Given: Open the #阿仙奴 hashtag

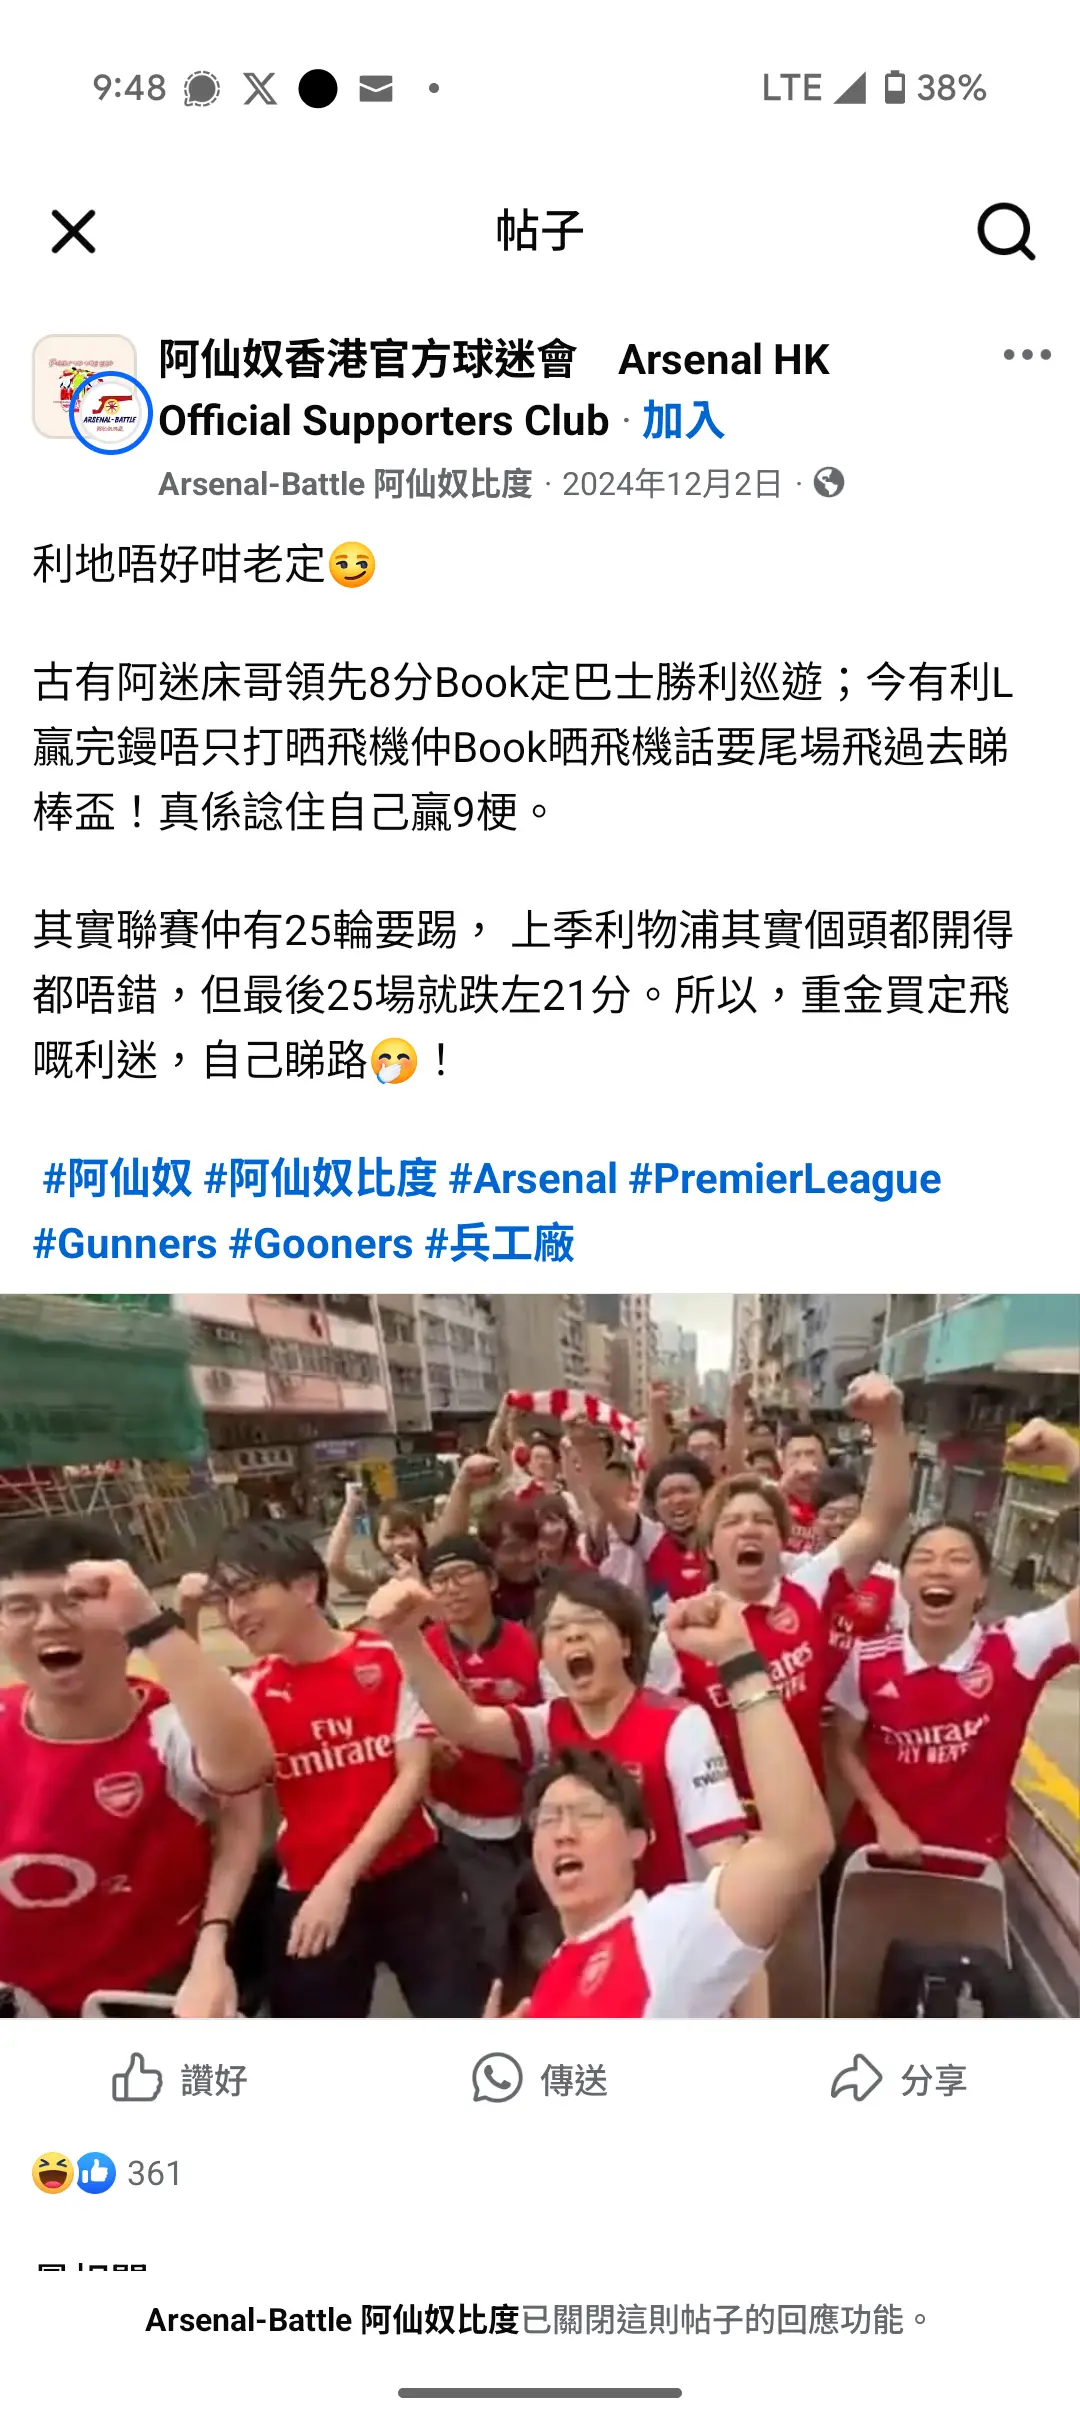Looking at the screenshot, I should [117, 1178].
